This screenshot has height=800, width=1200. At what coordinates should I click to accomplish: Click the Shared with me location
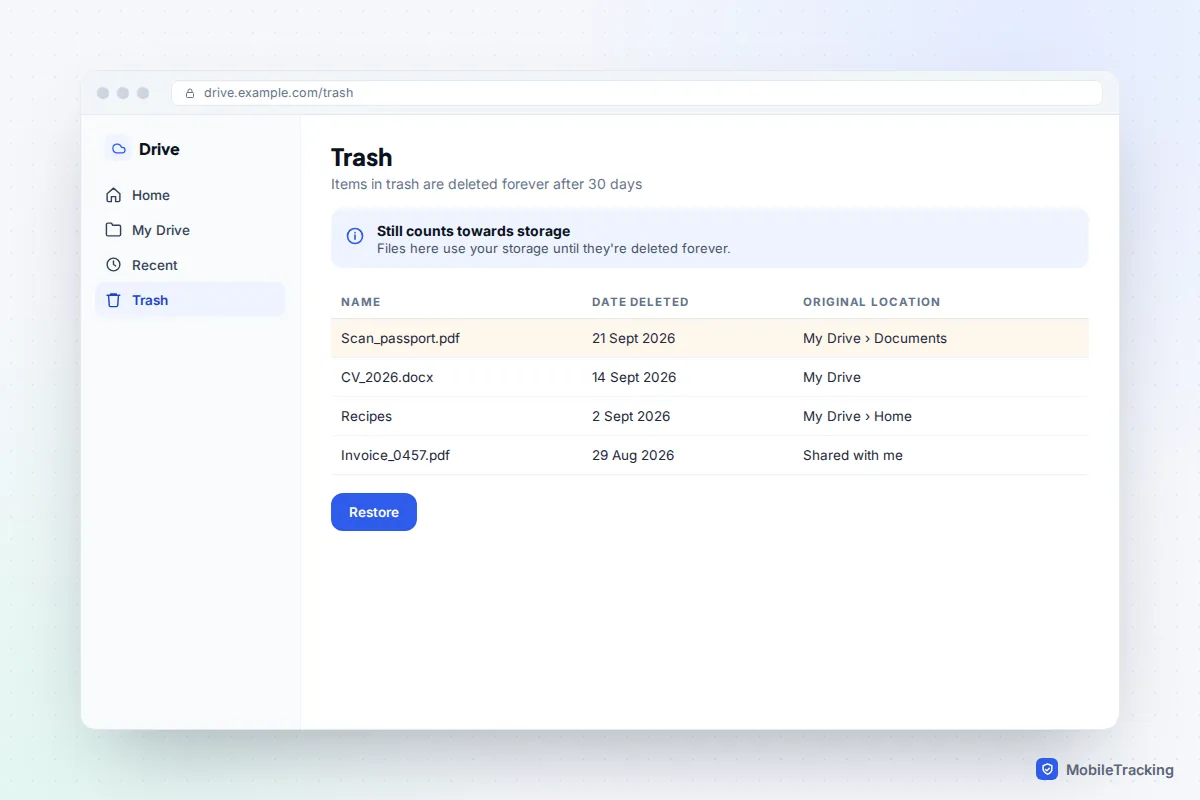853,455
